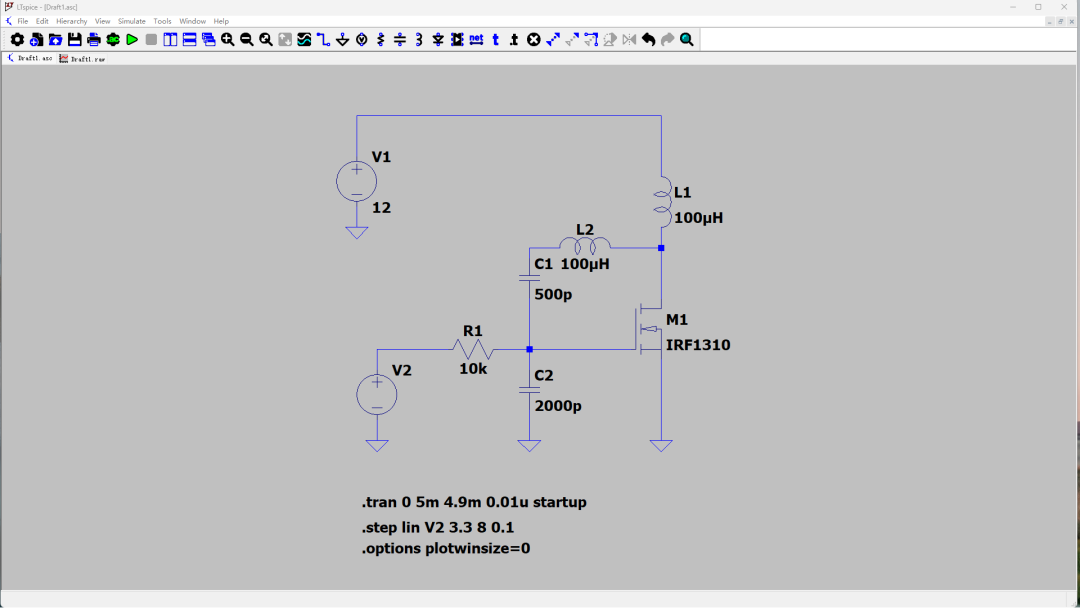Open the Edit menu
The height and width of the screenshot is (608, 1080).
(x=42, y=21)
